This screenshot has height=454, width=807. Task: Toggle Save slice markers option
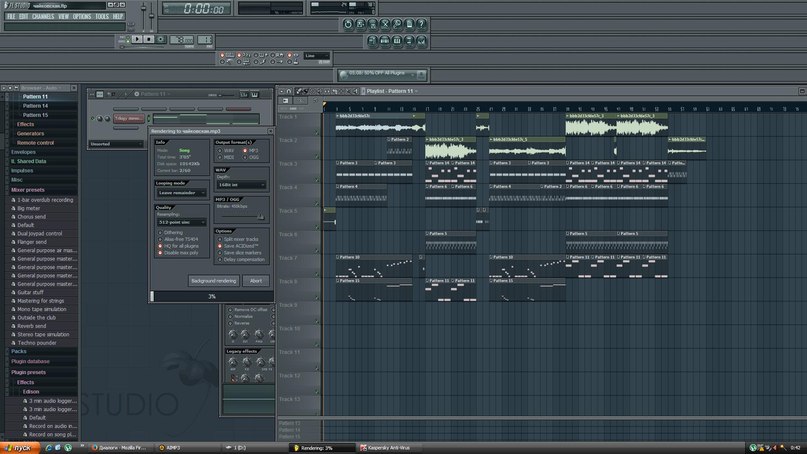click(239, 253)
